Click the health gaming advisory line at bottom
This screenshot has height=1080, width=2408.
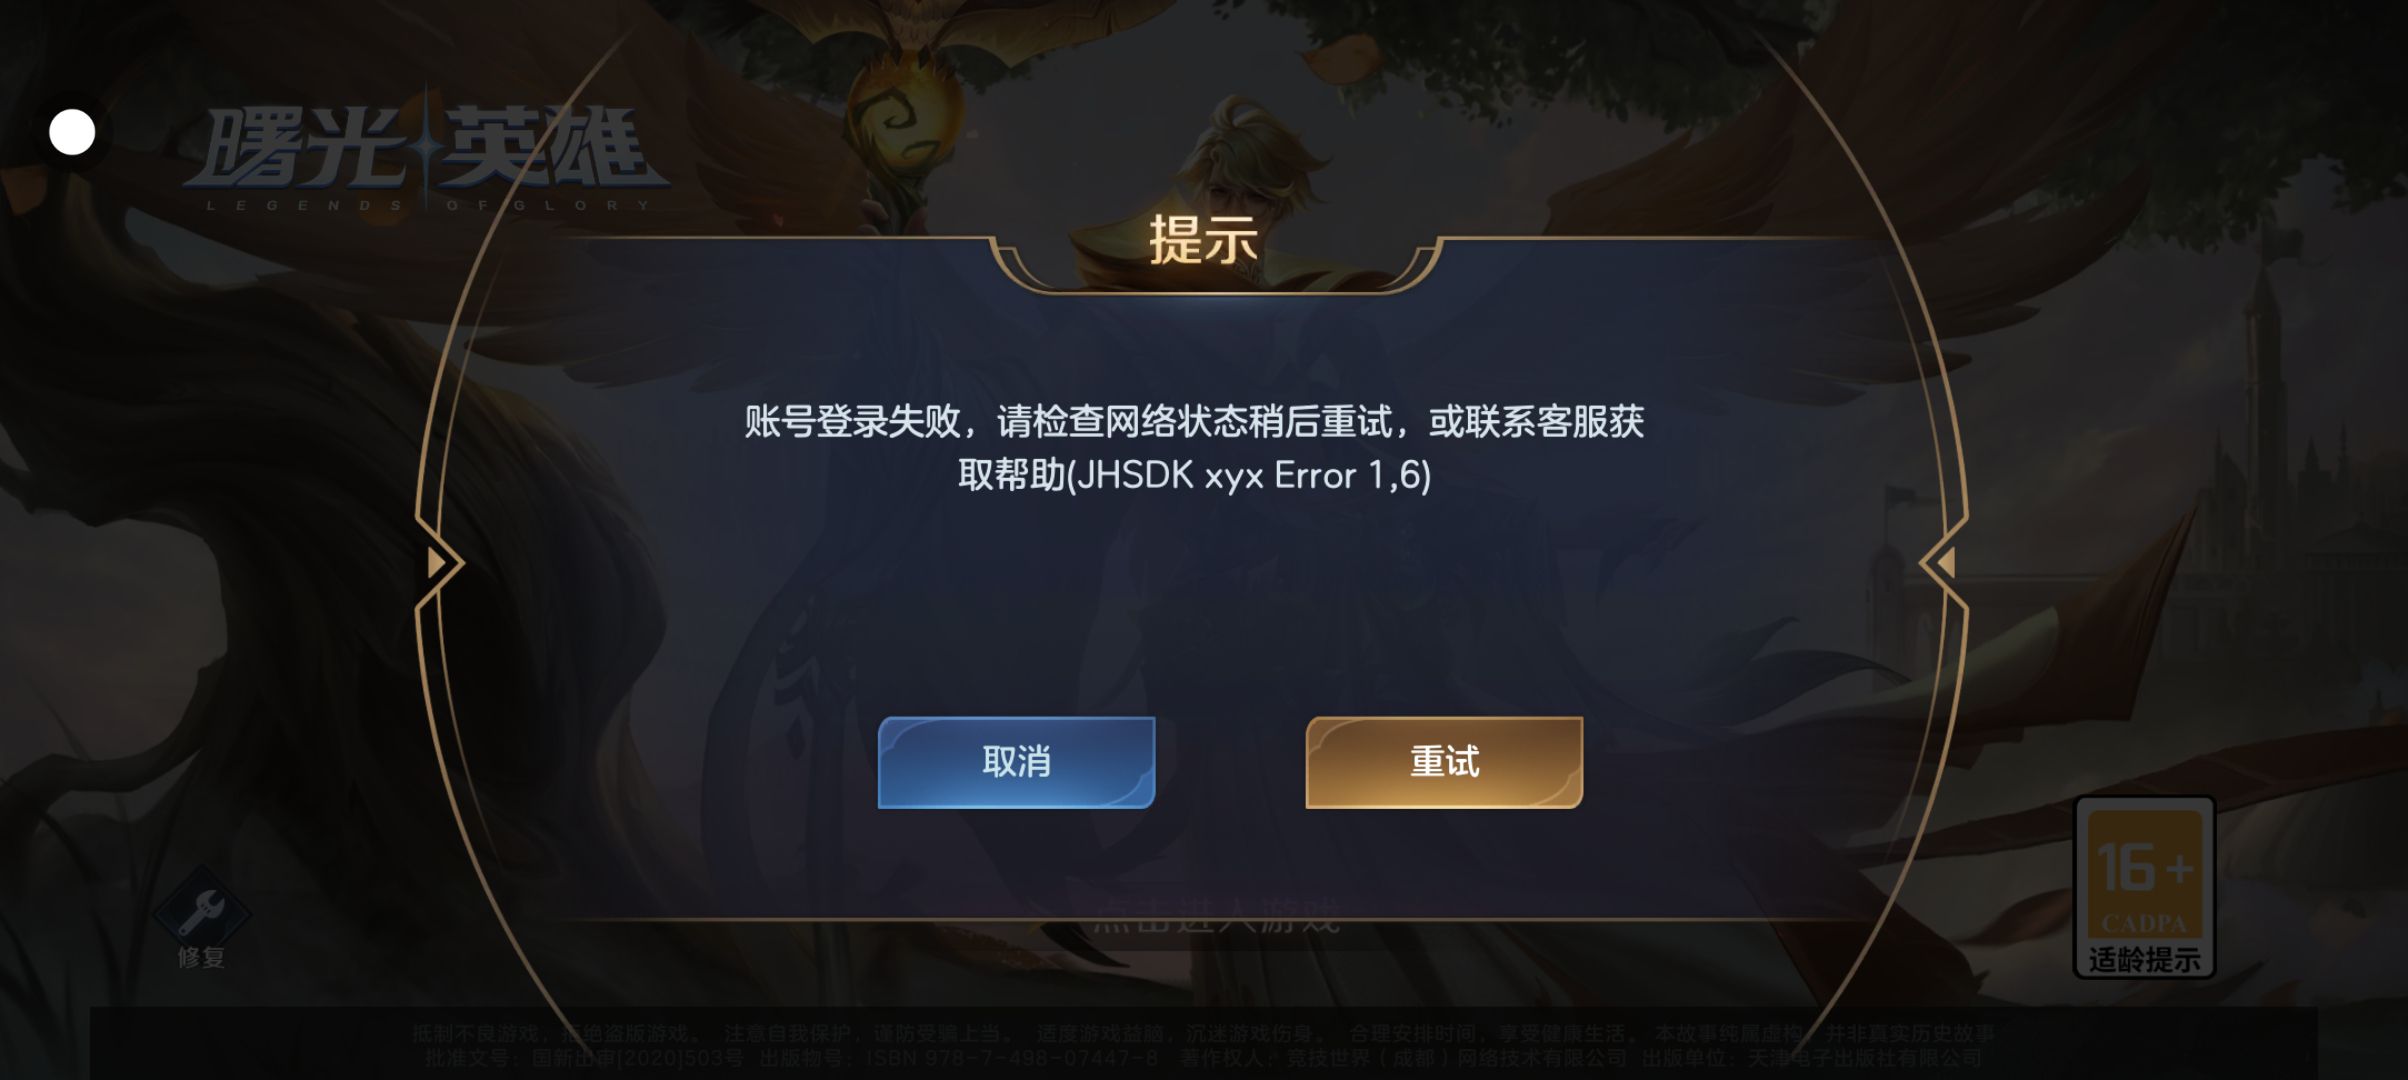1203,1033
